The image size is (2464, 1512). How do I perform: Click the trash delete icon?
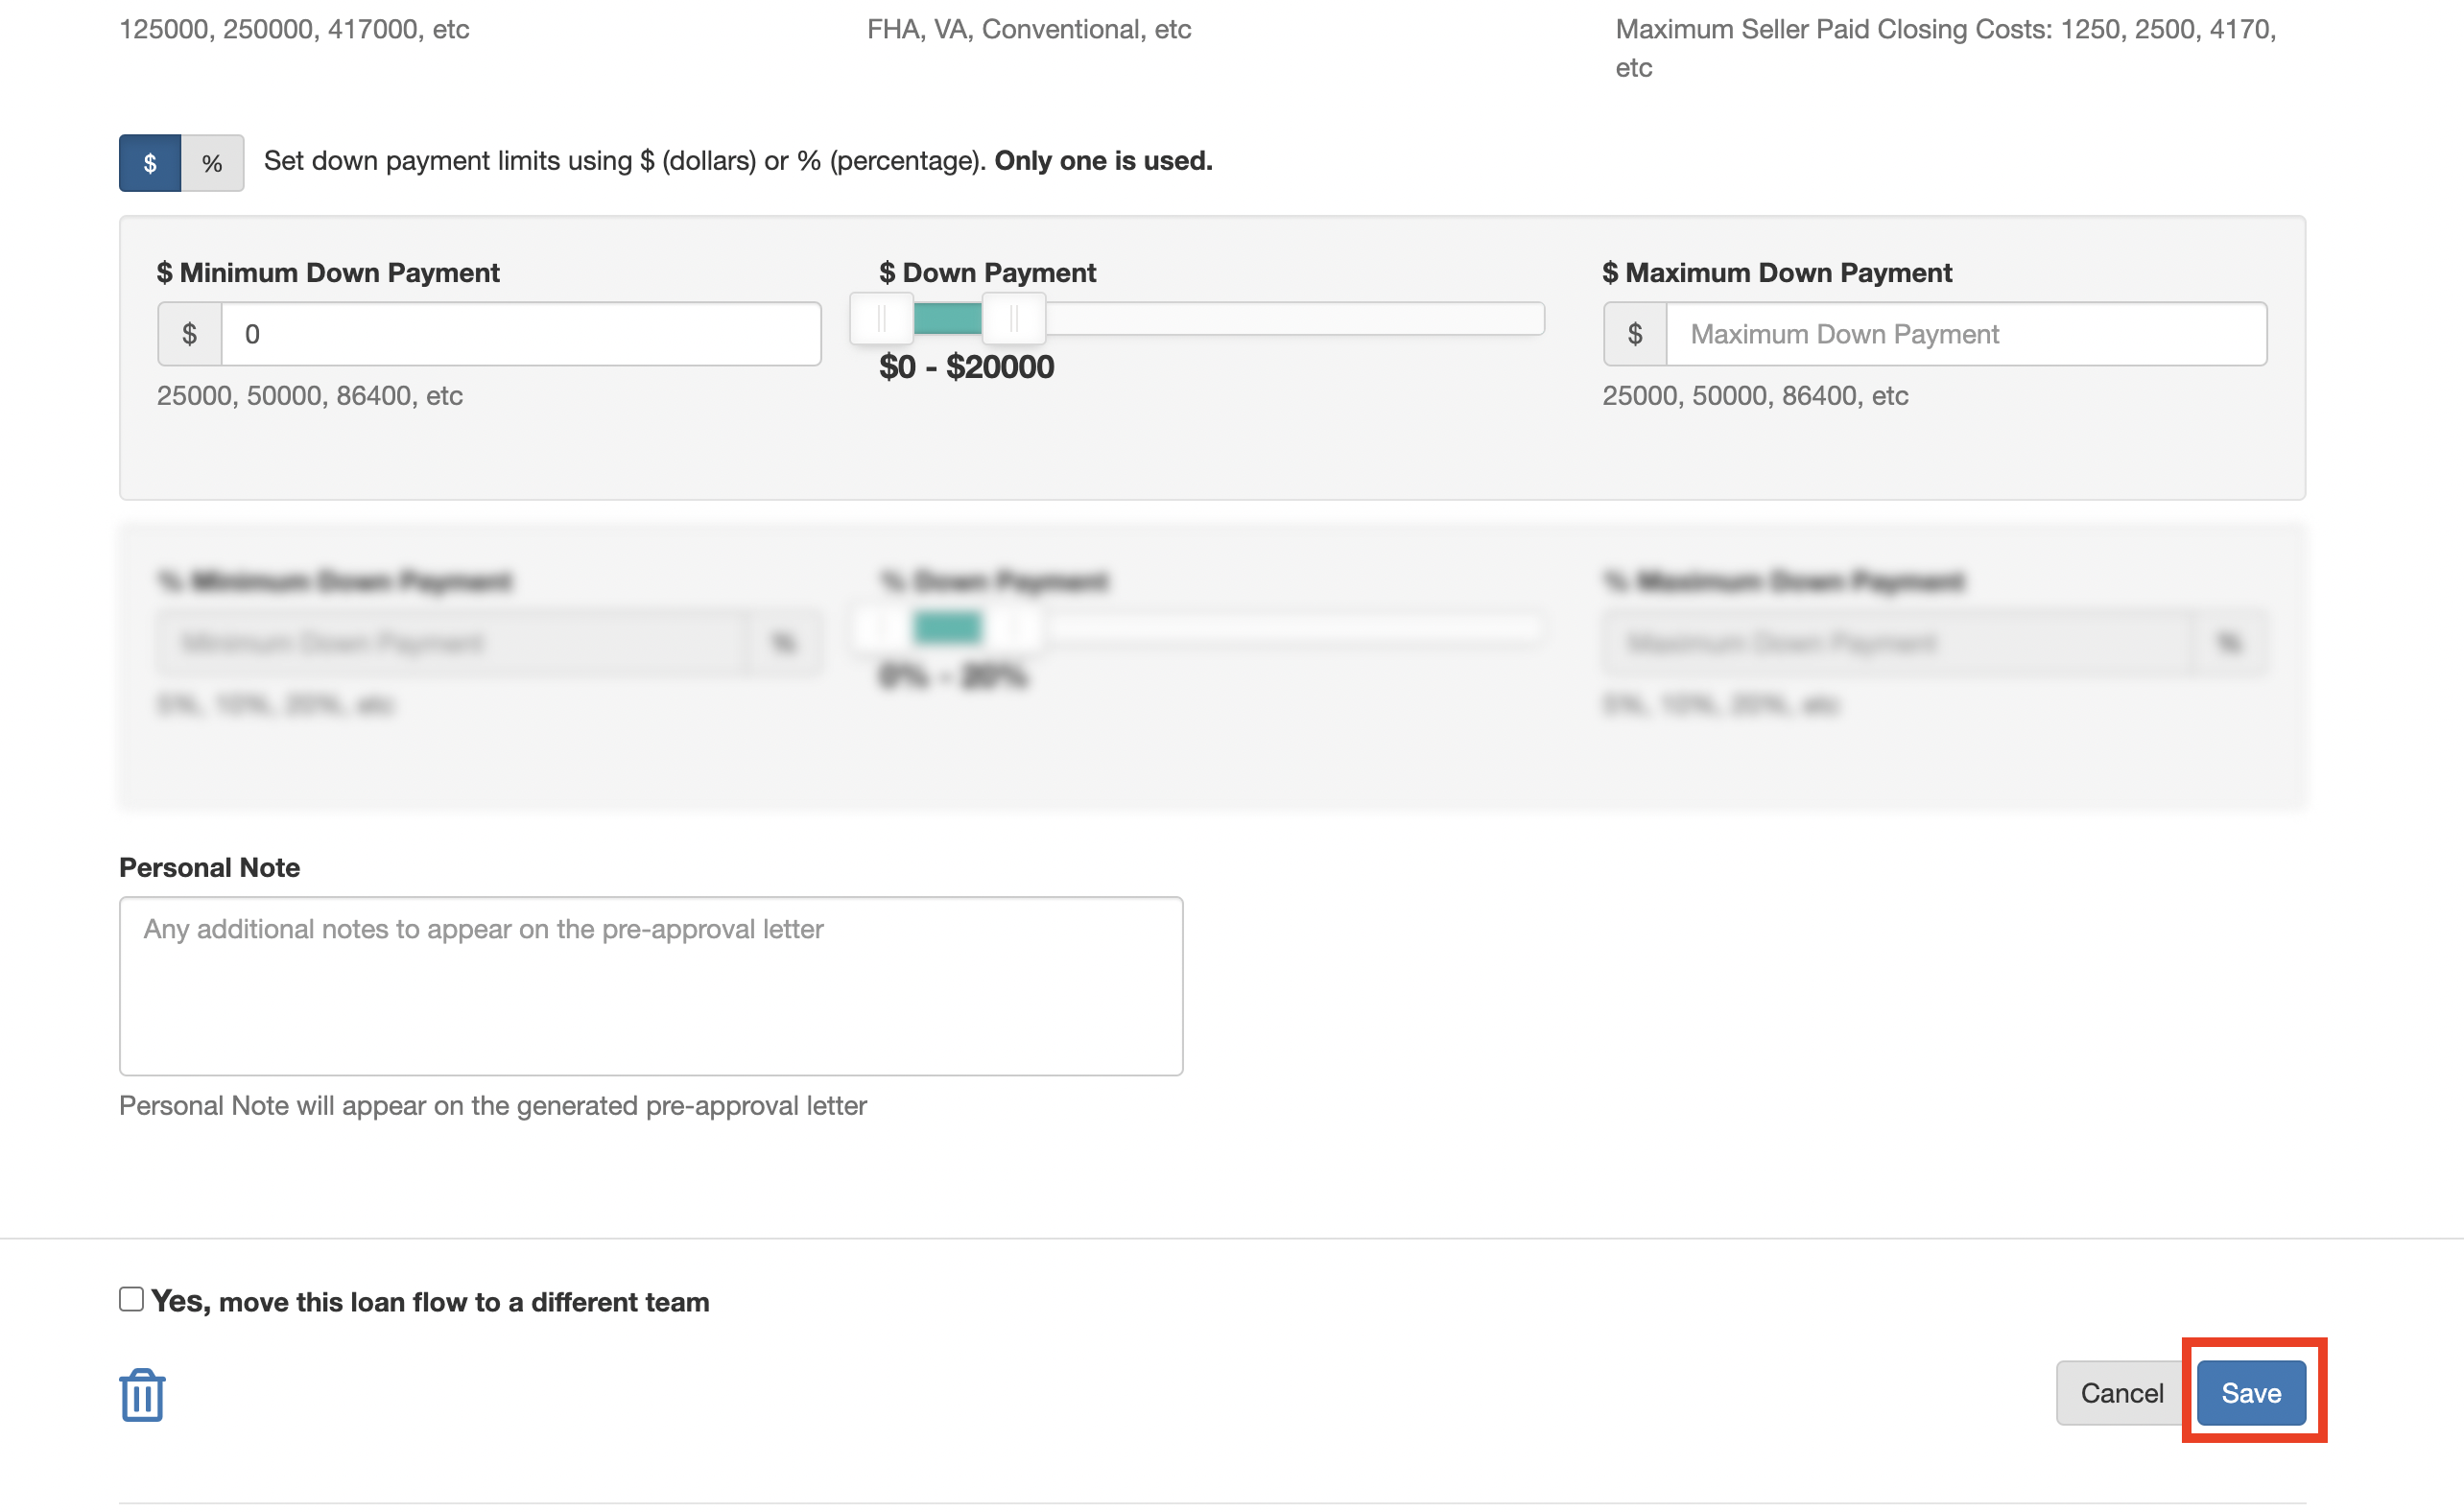(142, 1394)
